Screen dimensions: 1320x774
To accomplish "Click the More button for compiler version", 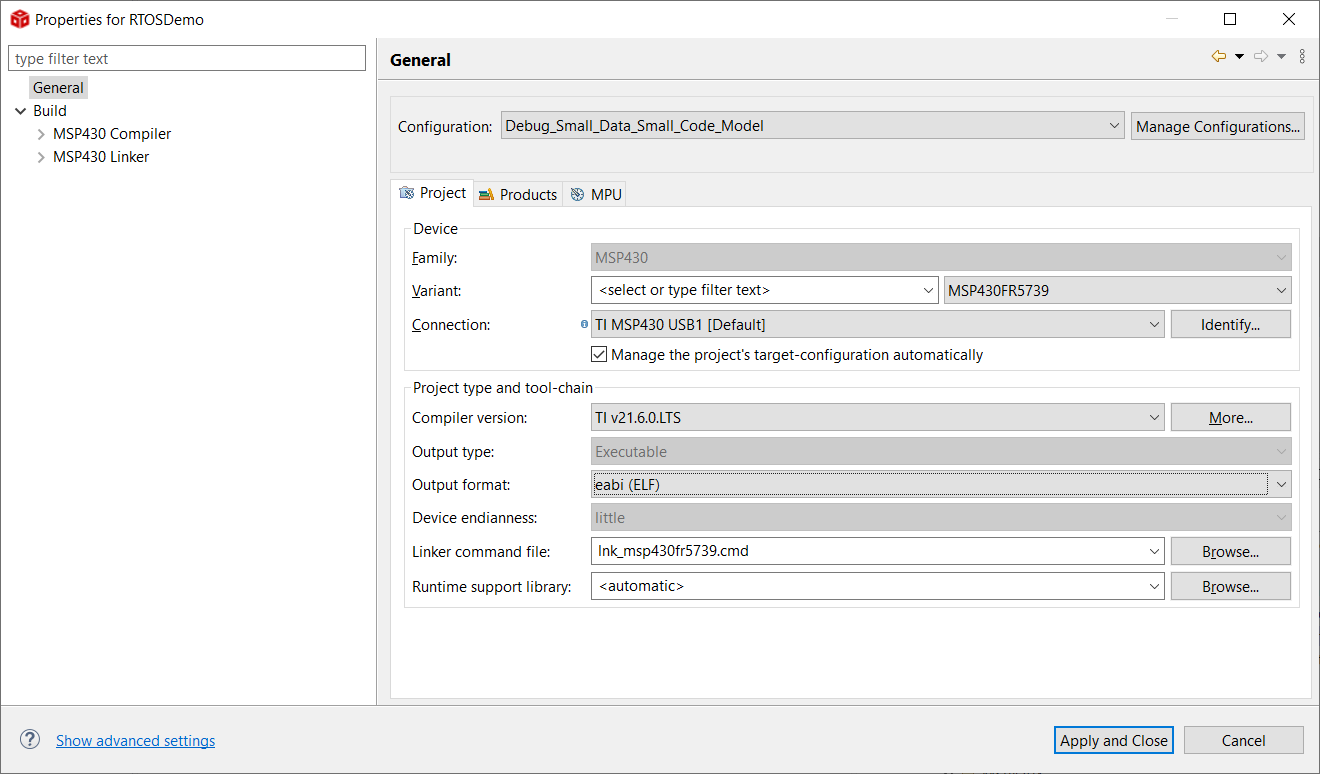I will click(1230, 418).
